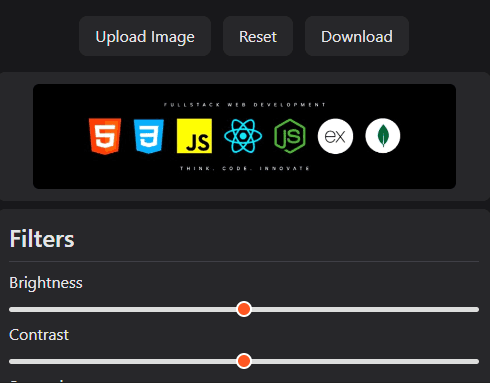The width and height of the screenshot is (490, 383).
Task: Adjust the Contrast slider handle
Action: (x=244, y=361)
